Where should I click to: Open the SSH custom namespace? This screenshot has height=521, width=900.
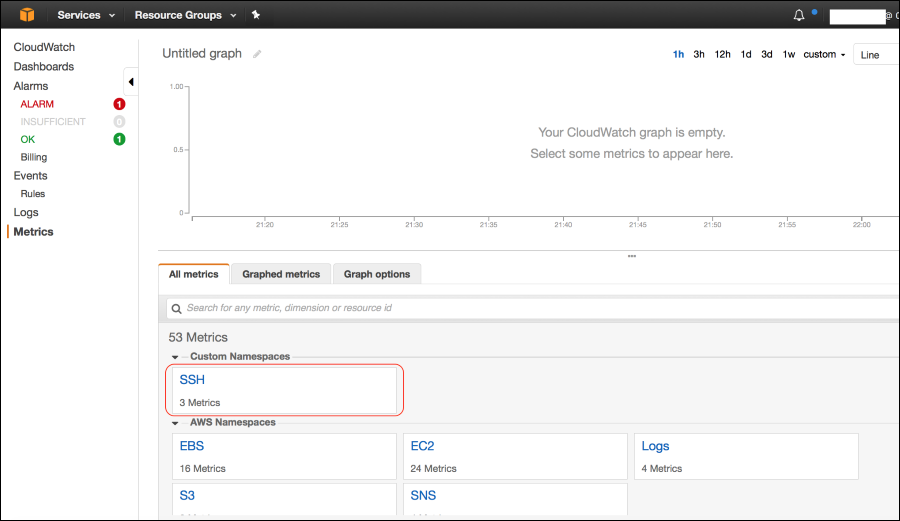[x=284, y=390]
